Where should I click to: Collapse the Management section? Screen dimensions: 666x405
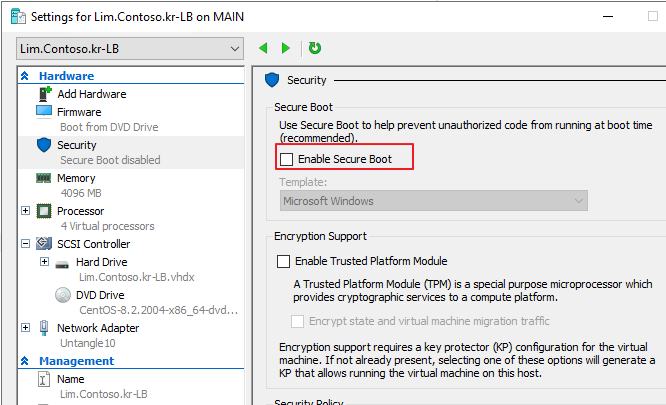(x=25, y=361)
